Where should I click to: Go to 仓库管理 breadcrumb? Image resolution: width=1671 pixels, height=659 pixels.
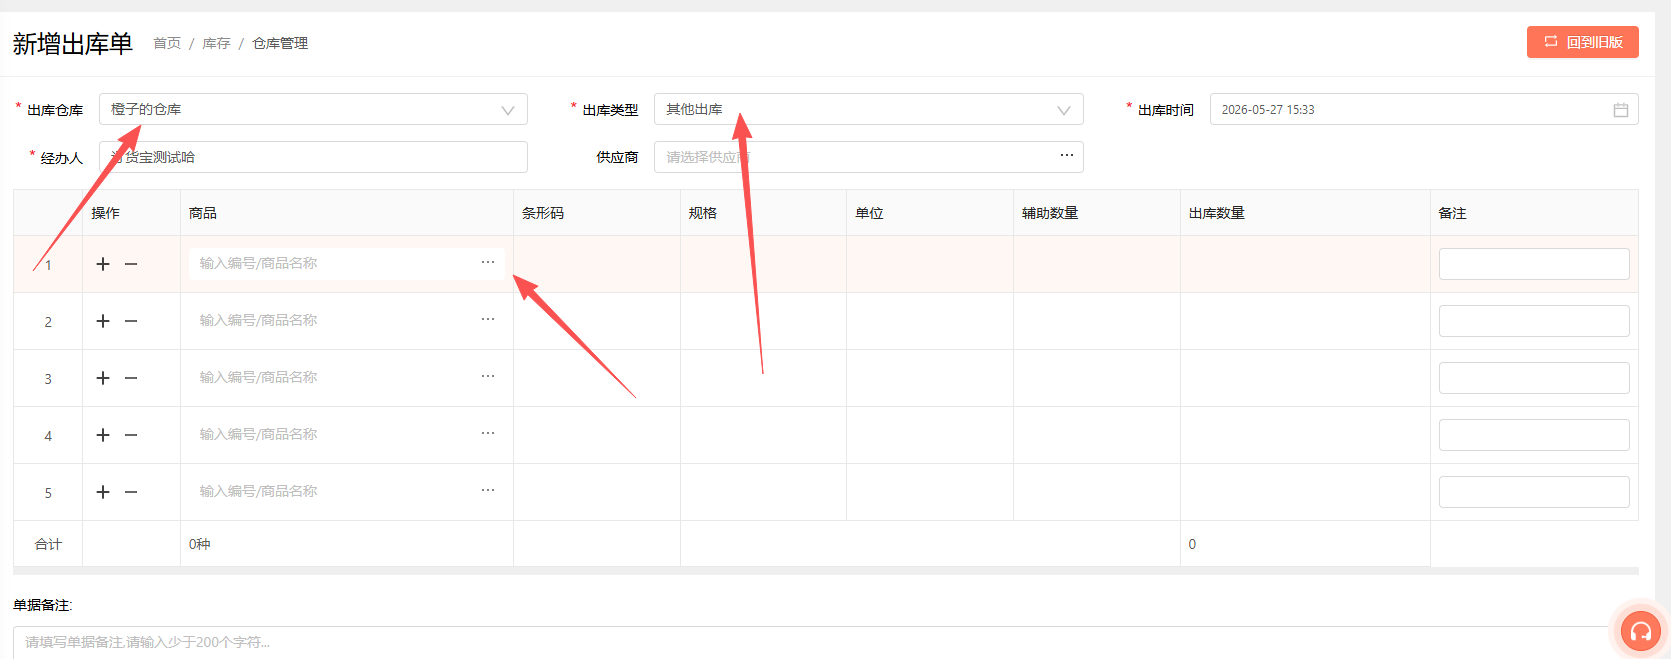(x=280, y=43)
